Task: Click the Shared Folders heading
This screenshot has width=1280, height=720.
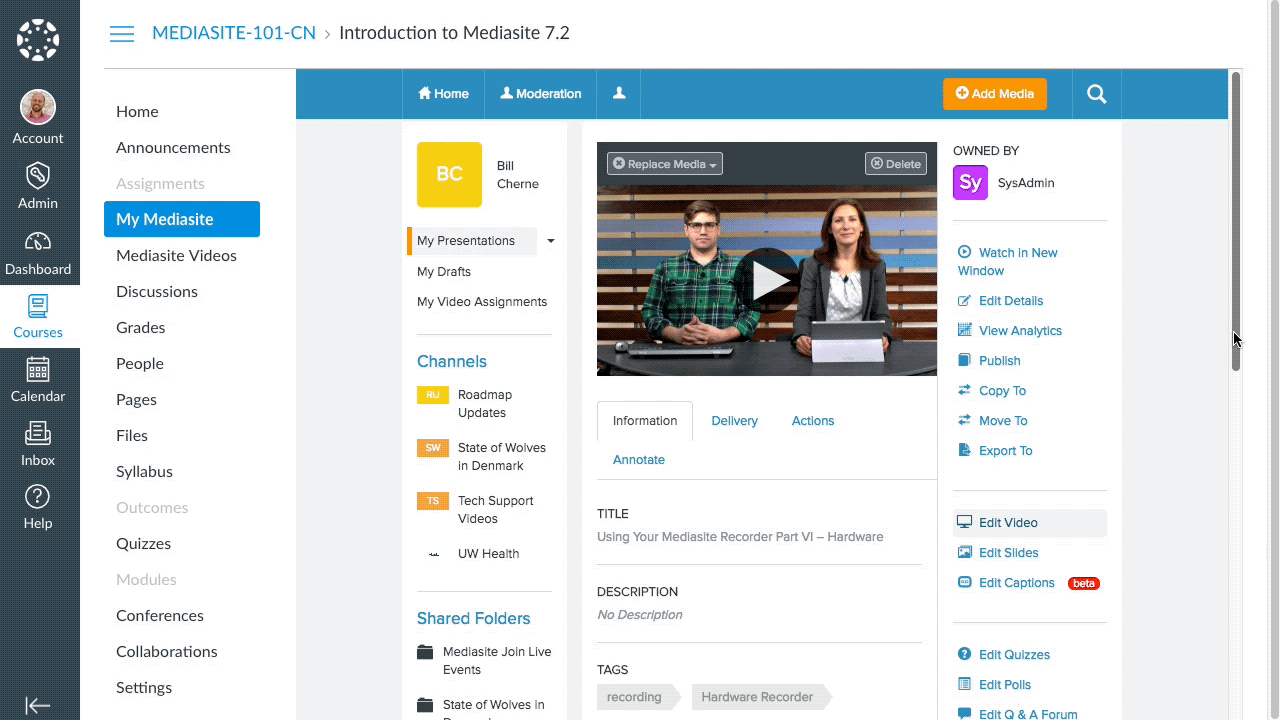Action: [474, 619]
